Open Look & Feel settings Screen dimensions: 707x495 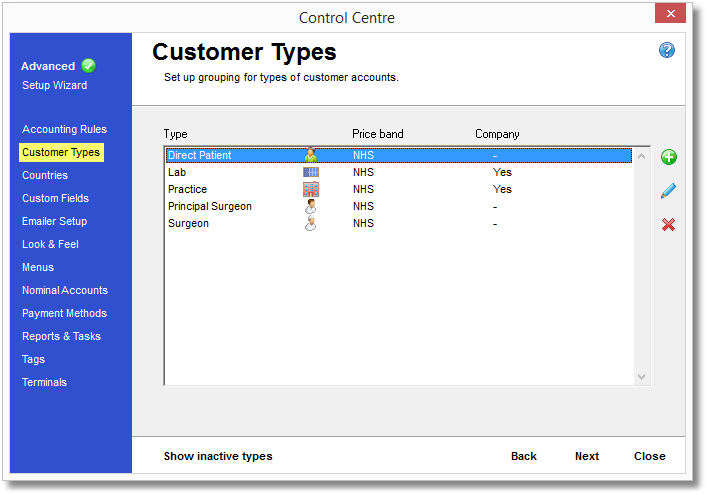(x=50, y=244)
